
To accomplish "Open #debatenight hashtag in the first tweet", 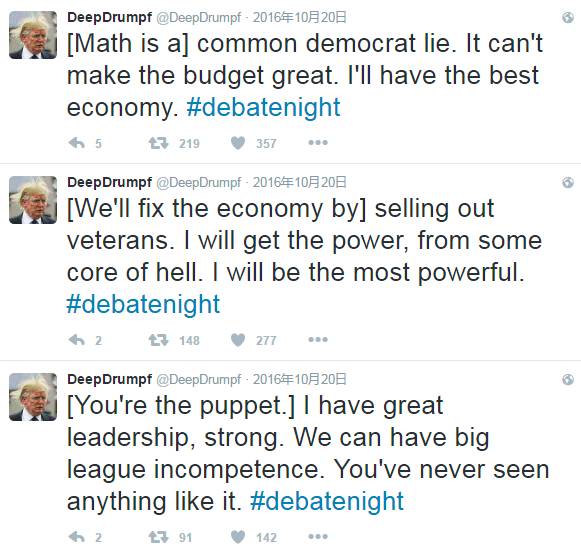I will 263,107.
